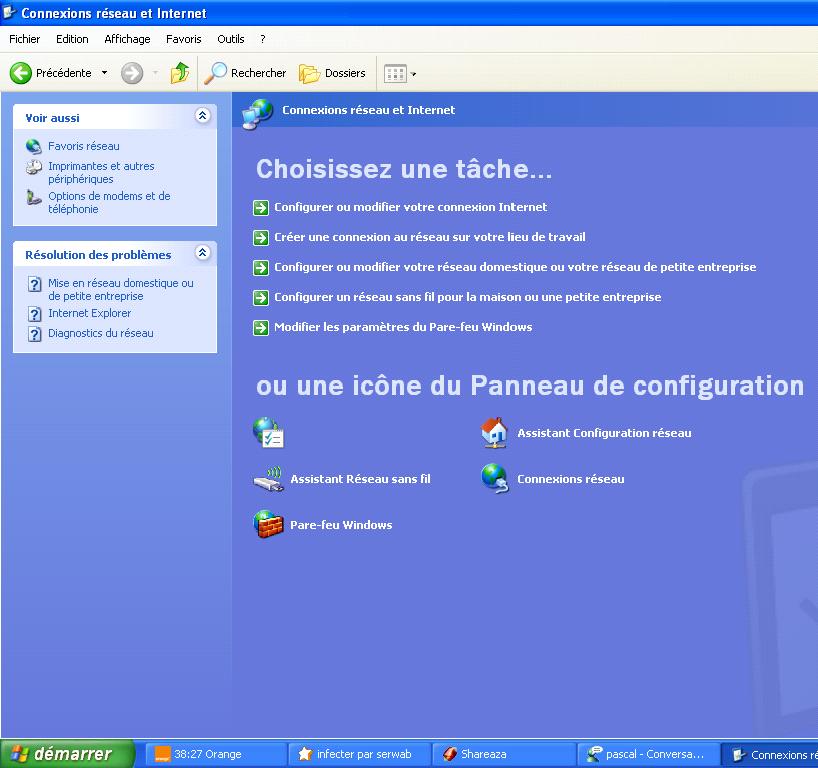818x768 pixels.
Task: Open the unlabeled globe checklist control panel icon
Action: [269, 433]
